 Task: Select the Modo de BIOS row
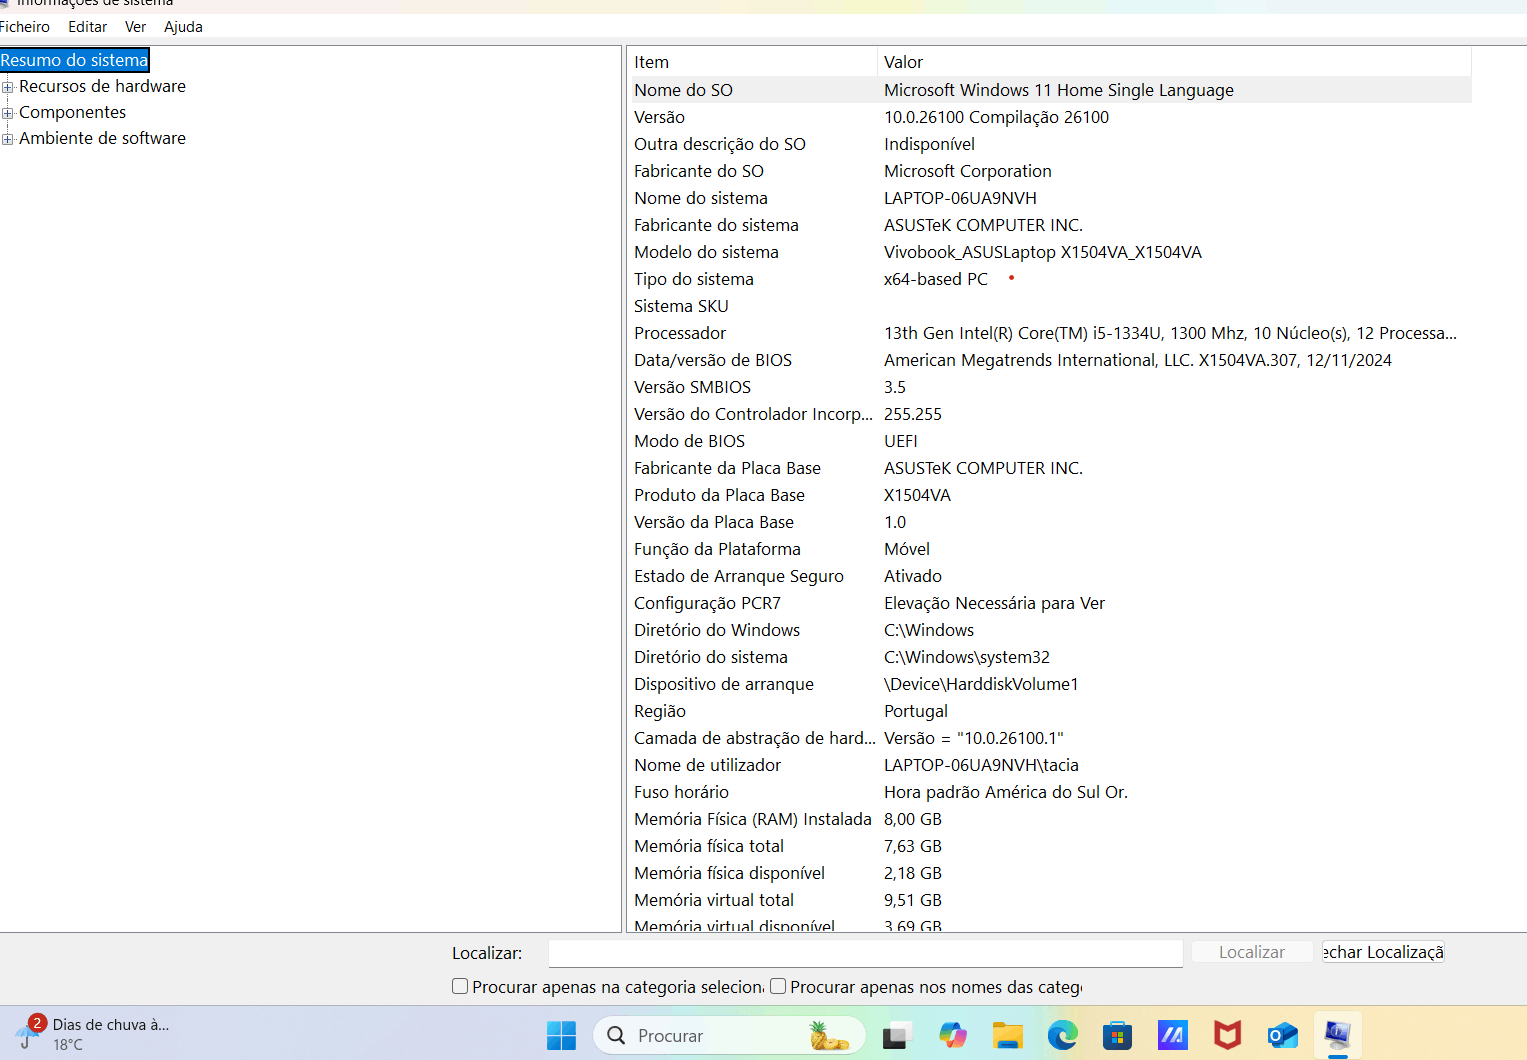[x=1050, y=441]
